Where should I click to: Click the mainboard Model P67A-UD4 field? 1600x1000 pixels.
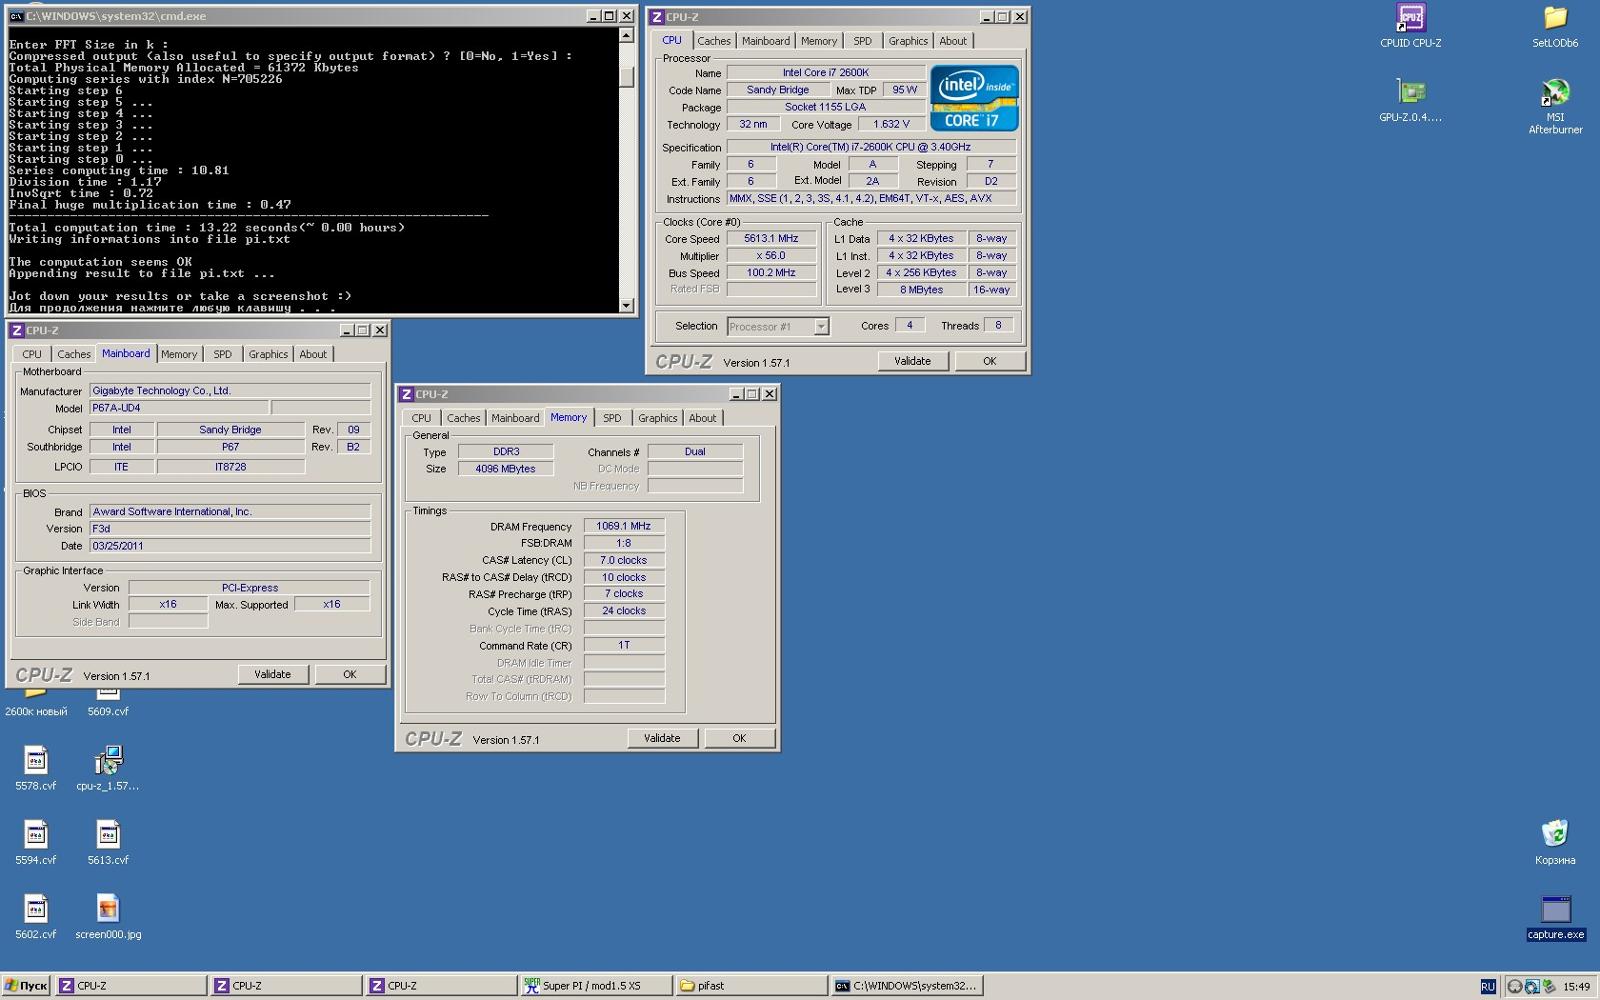(179, 408)
